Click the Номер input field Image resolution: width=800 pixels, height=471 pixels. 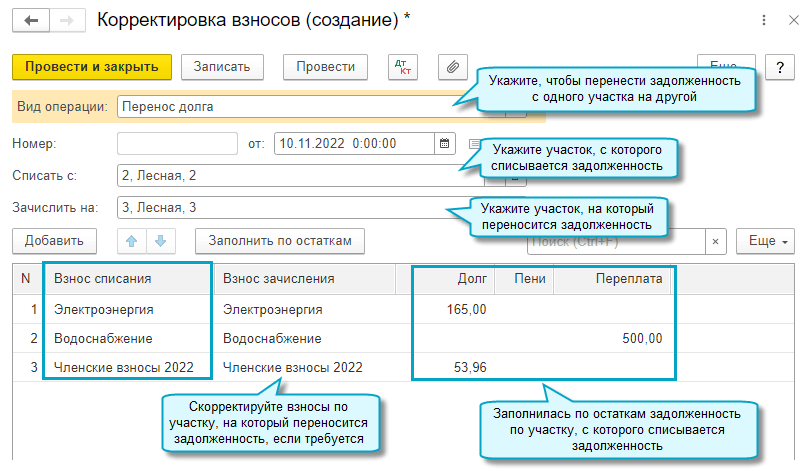177,143
